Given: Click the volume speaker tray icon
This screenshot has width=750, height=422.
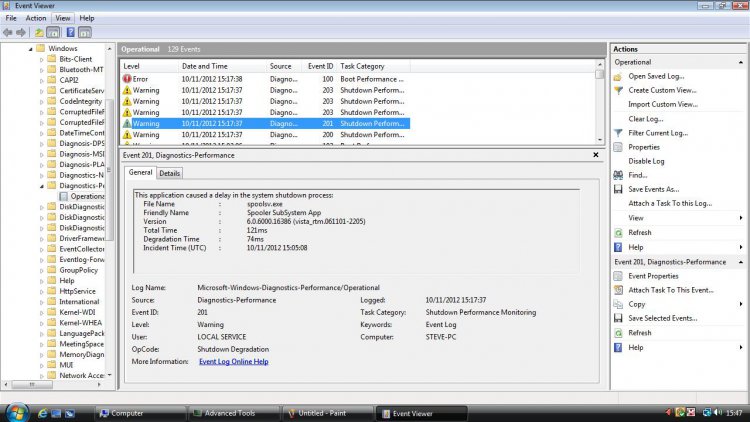Looking at the screenshot, I should [717, 412].
